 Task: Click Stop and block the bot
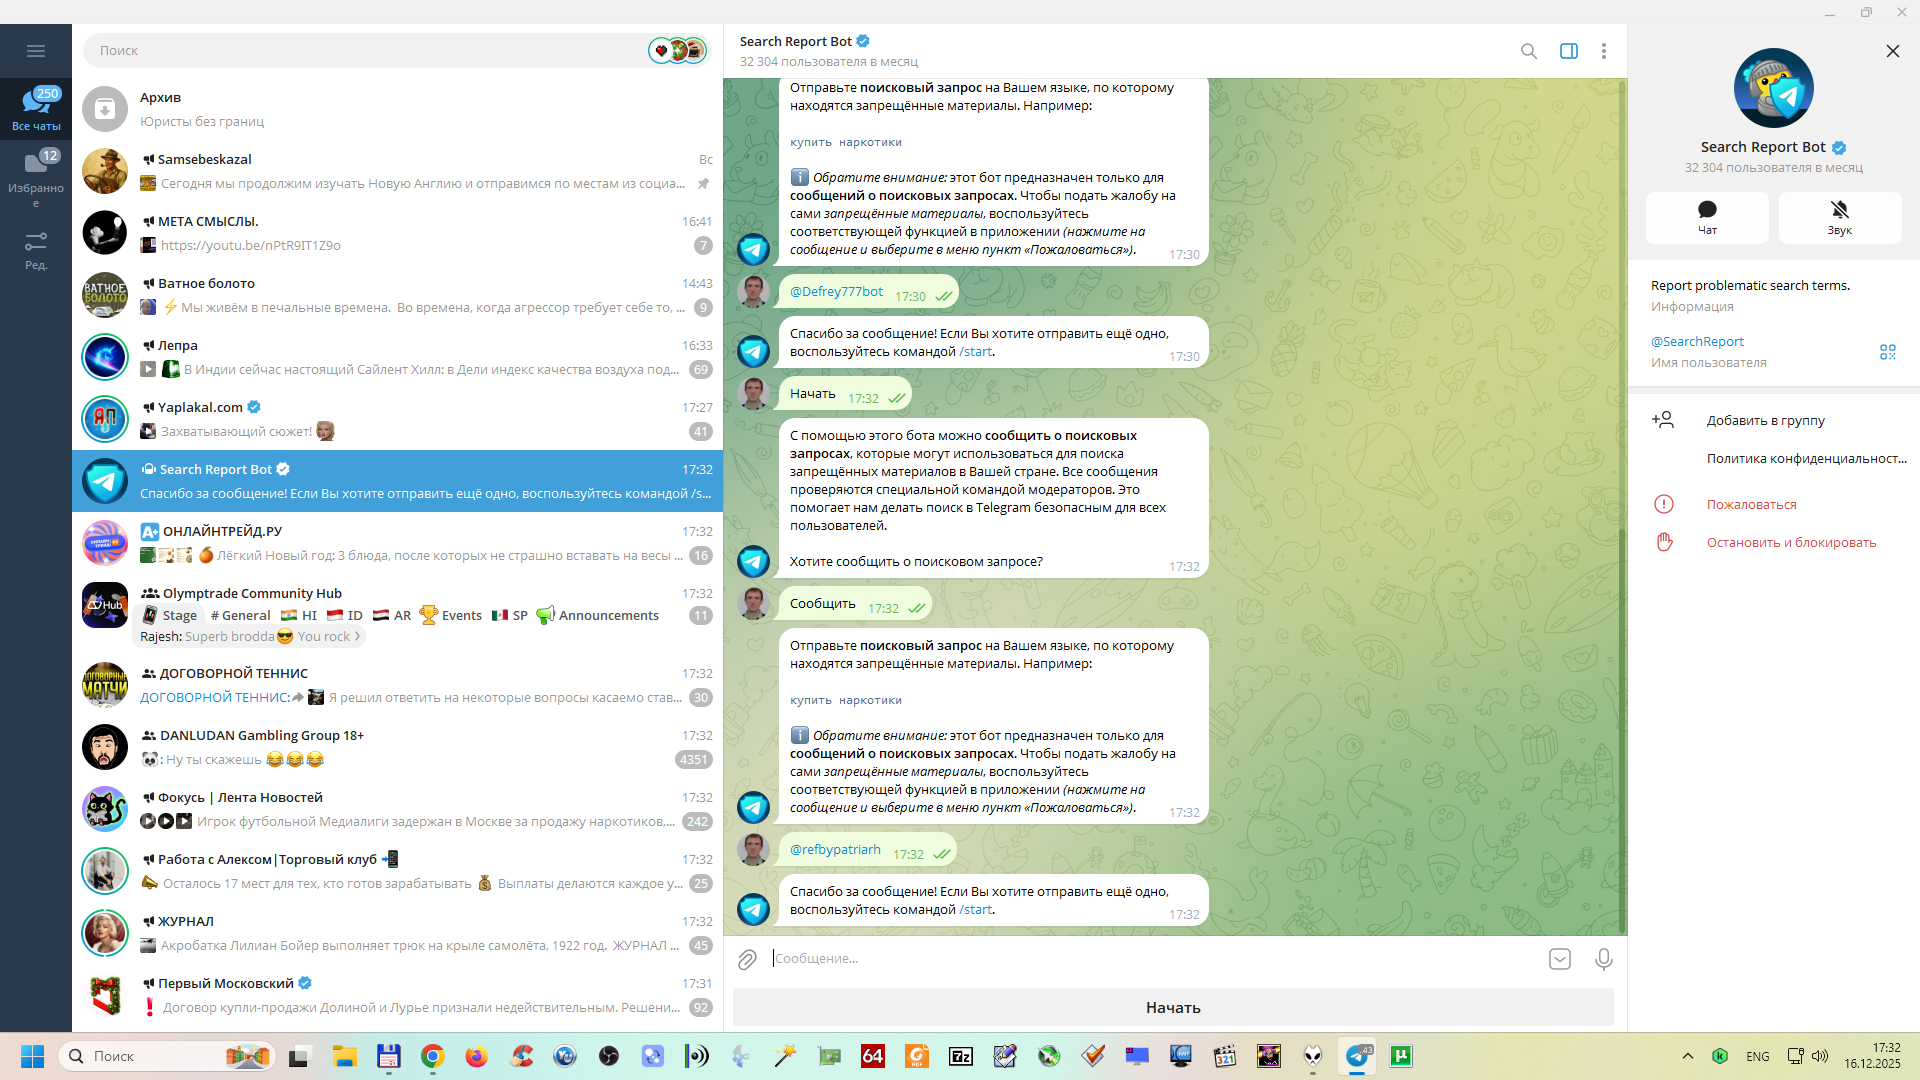(1790, 543)
